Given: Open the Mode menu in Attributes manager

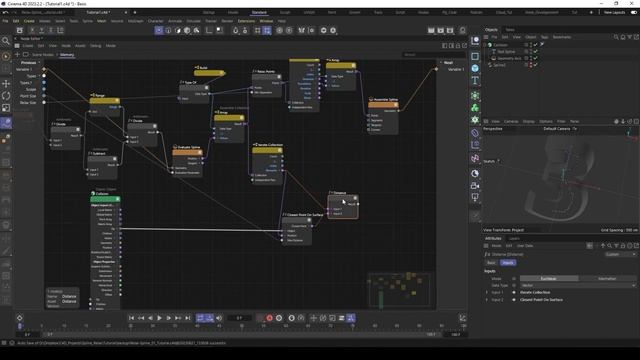Looking at the screenshot, I should coord(496,246).
